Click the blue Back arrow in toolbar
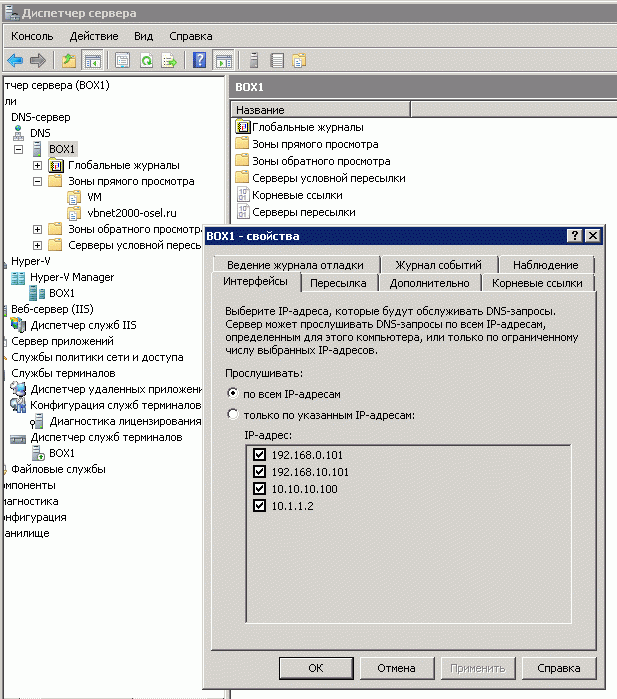This screenshot has height=699, width=617. pos(15,60)
